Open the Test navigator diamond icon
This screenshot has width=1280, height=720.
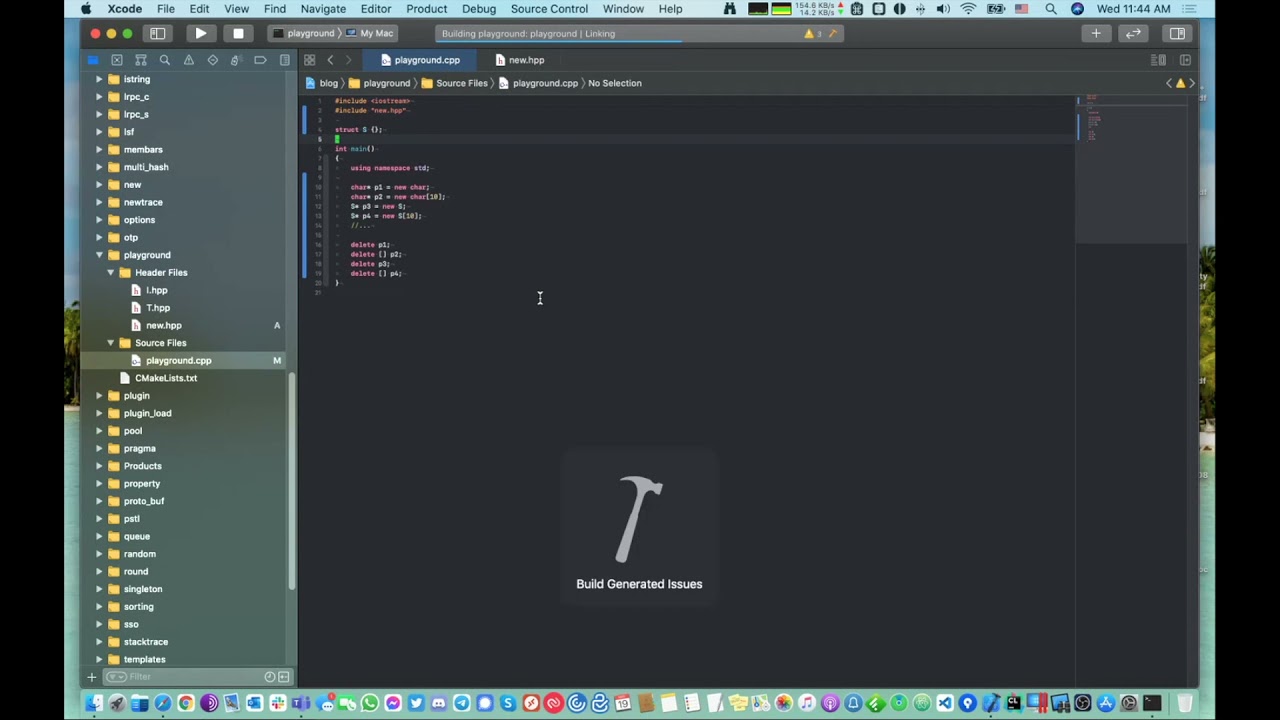(x=212, y=60)
